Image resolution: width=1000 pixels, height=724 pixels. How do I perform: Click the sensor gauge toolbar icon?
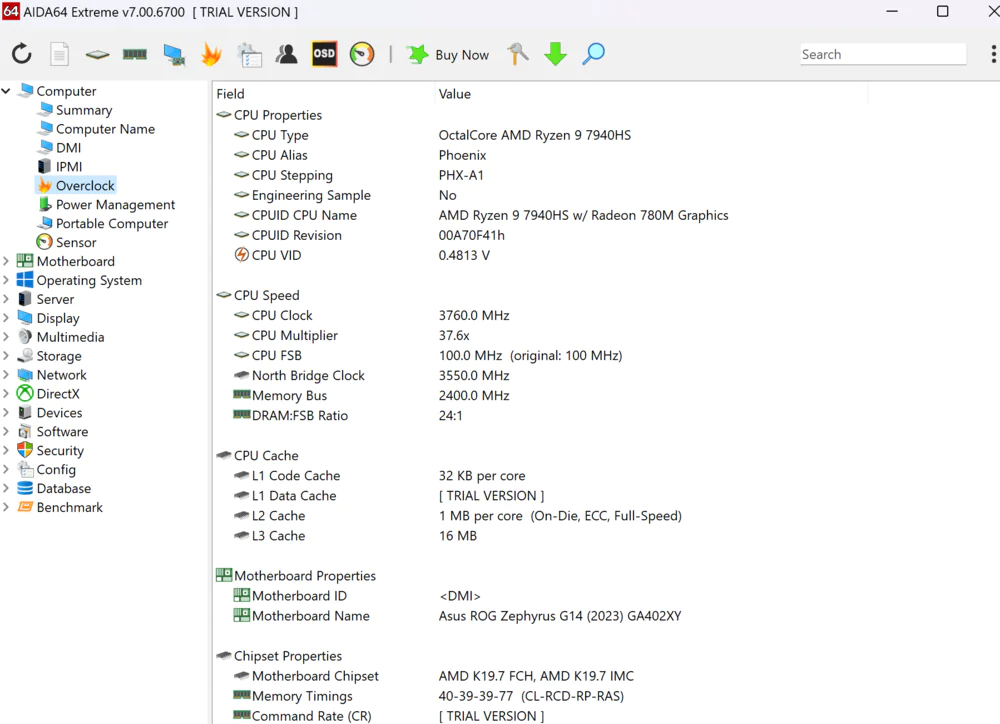[x=362, y=54]
